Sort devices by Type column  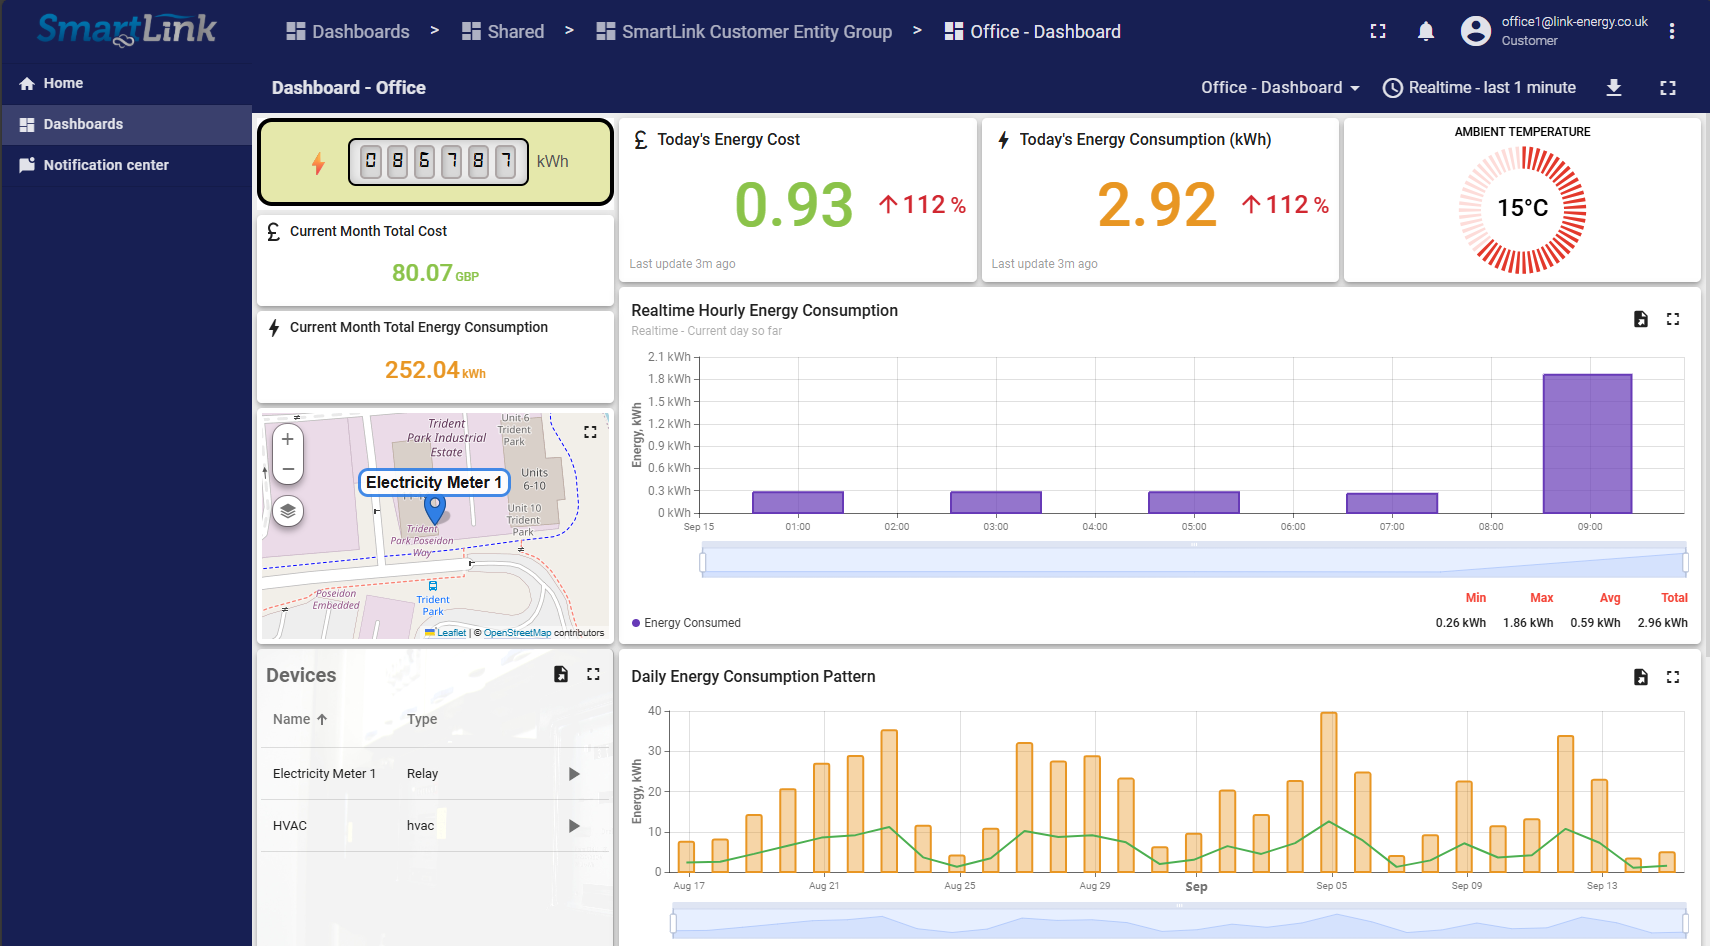[x=422, y=719]
